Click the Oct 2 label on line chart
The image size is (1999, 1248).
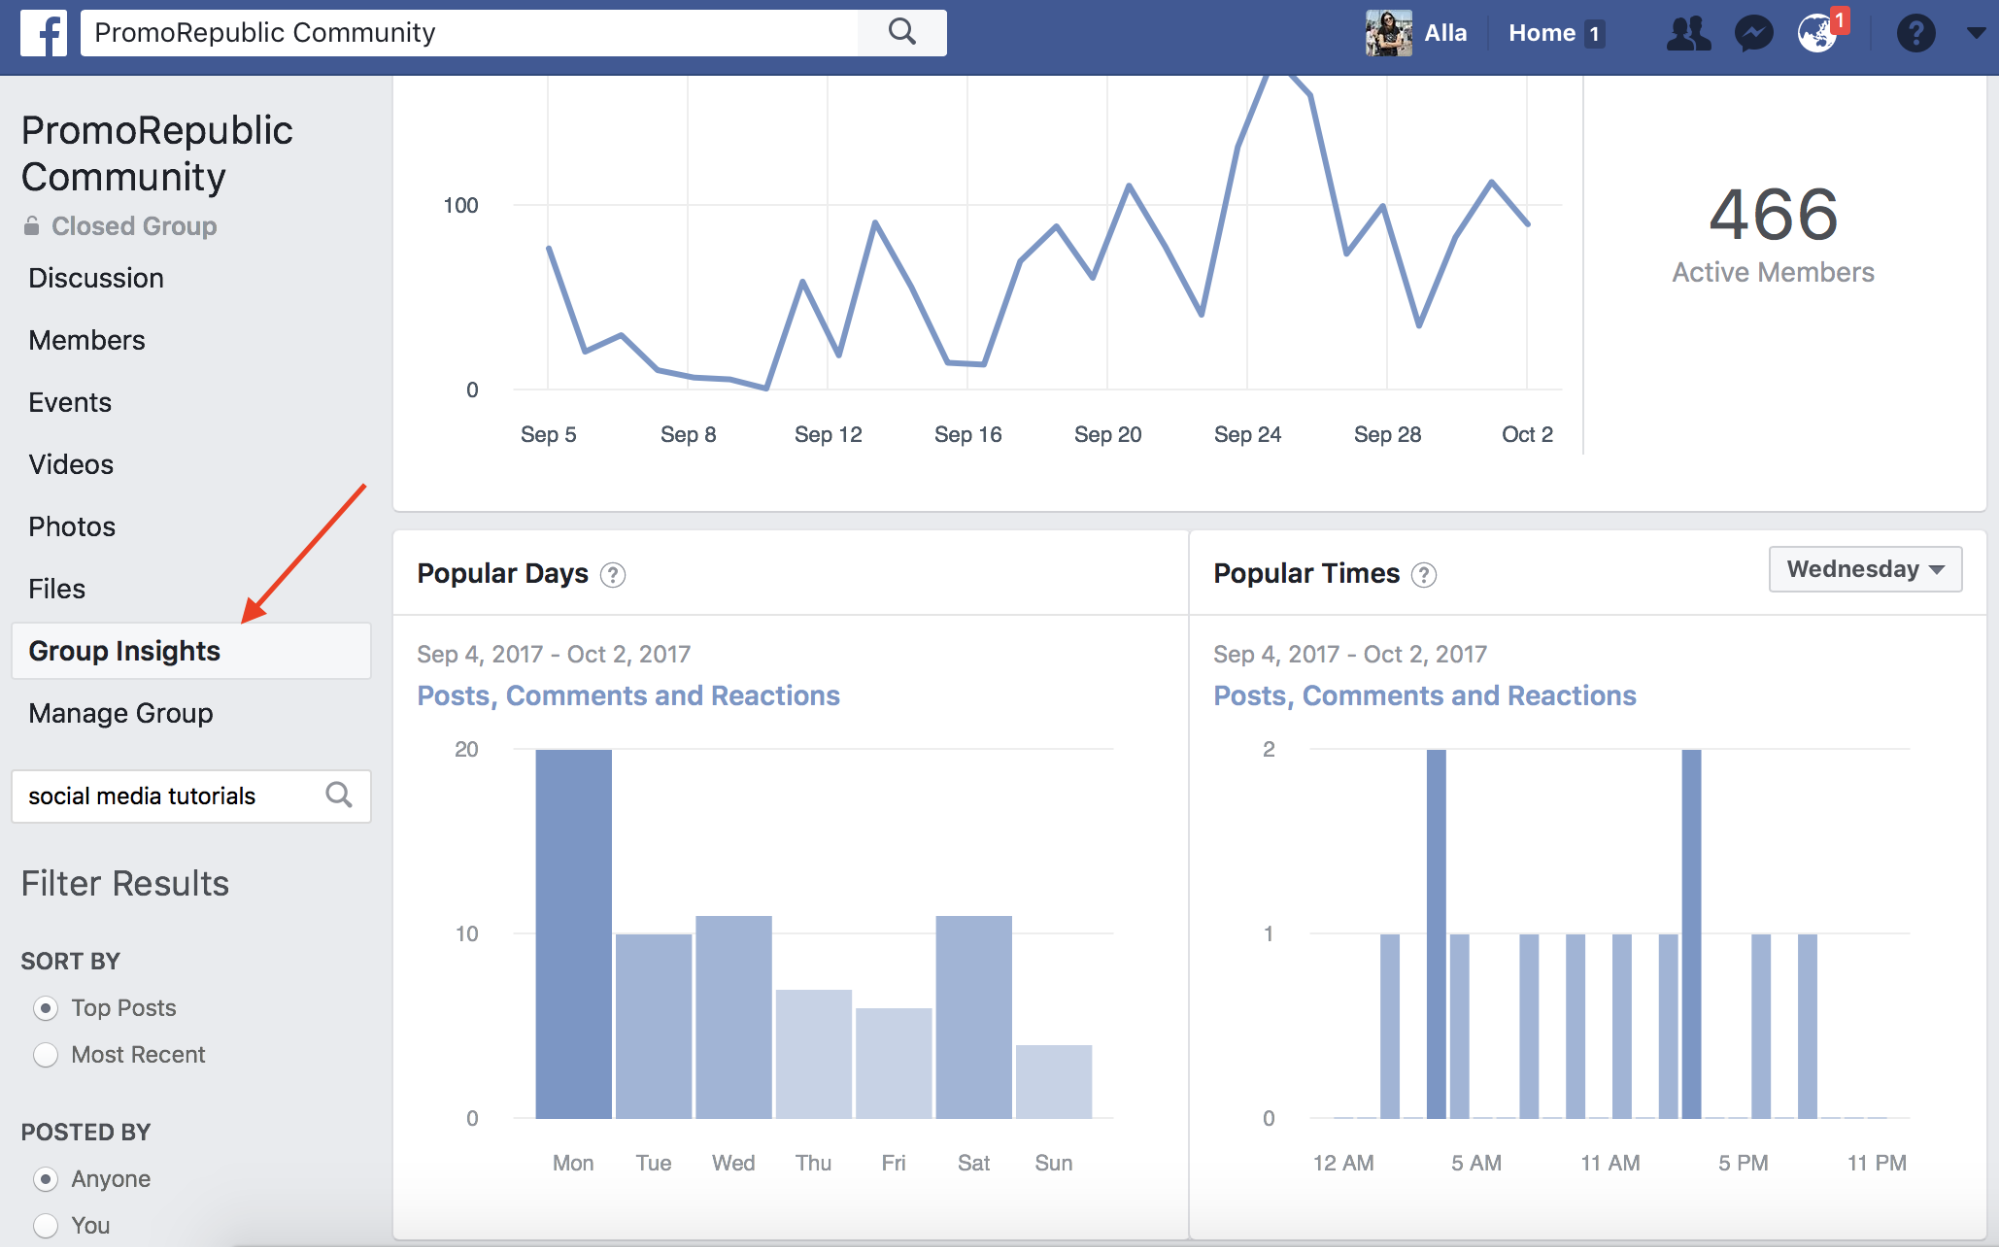click(1527, 434)
